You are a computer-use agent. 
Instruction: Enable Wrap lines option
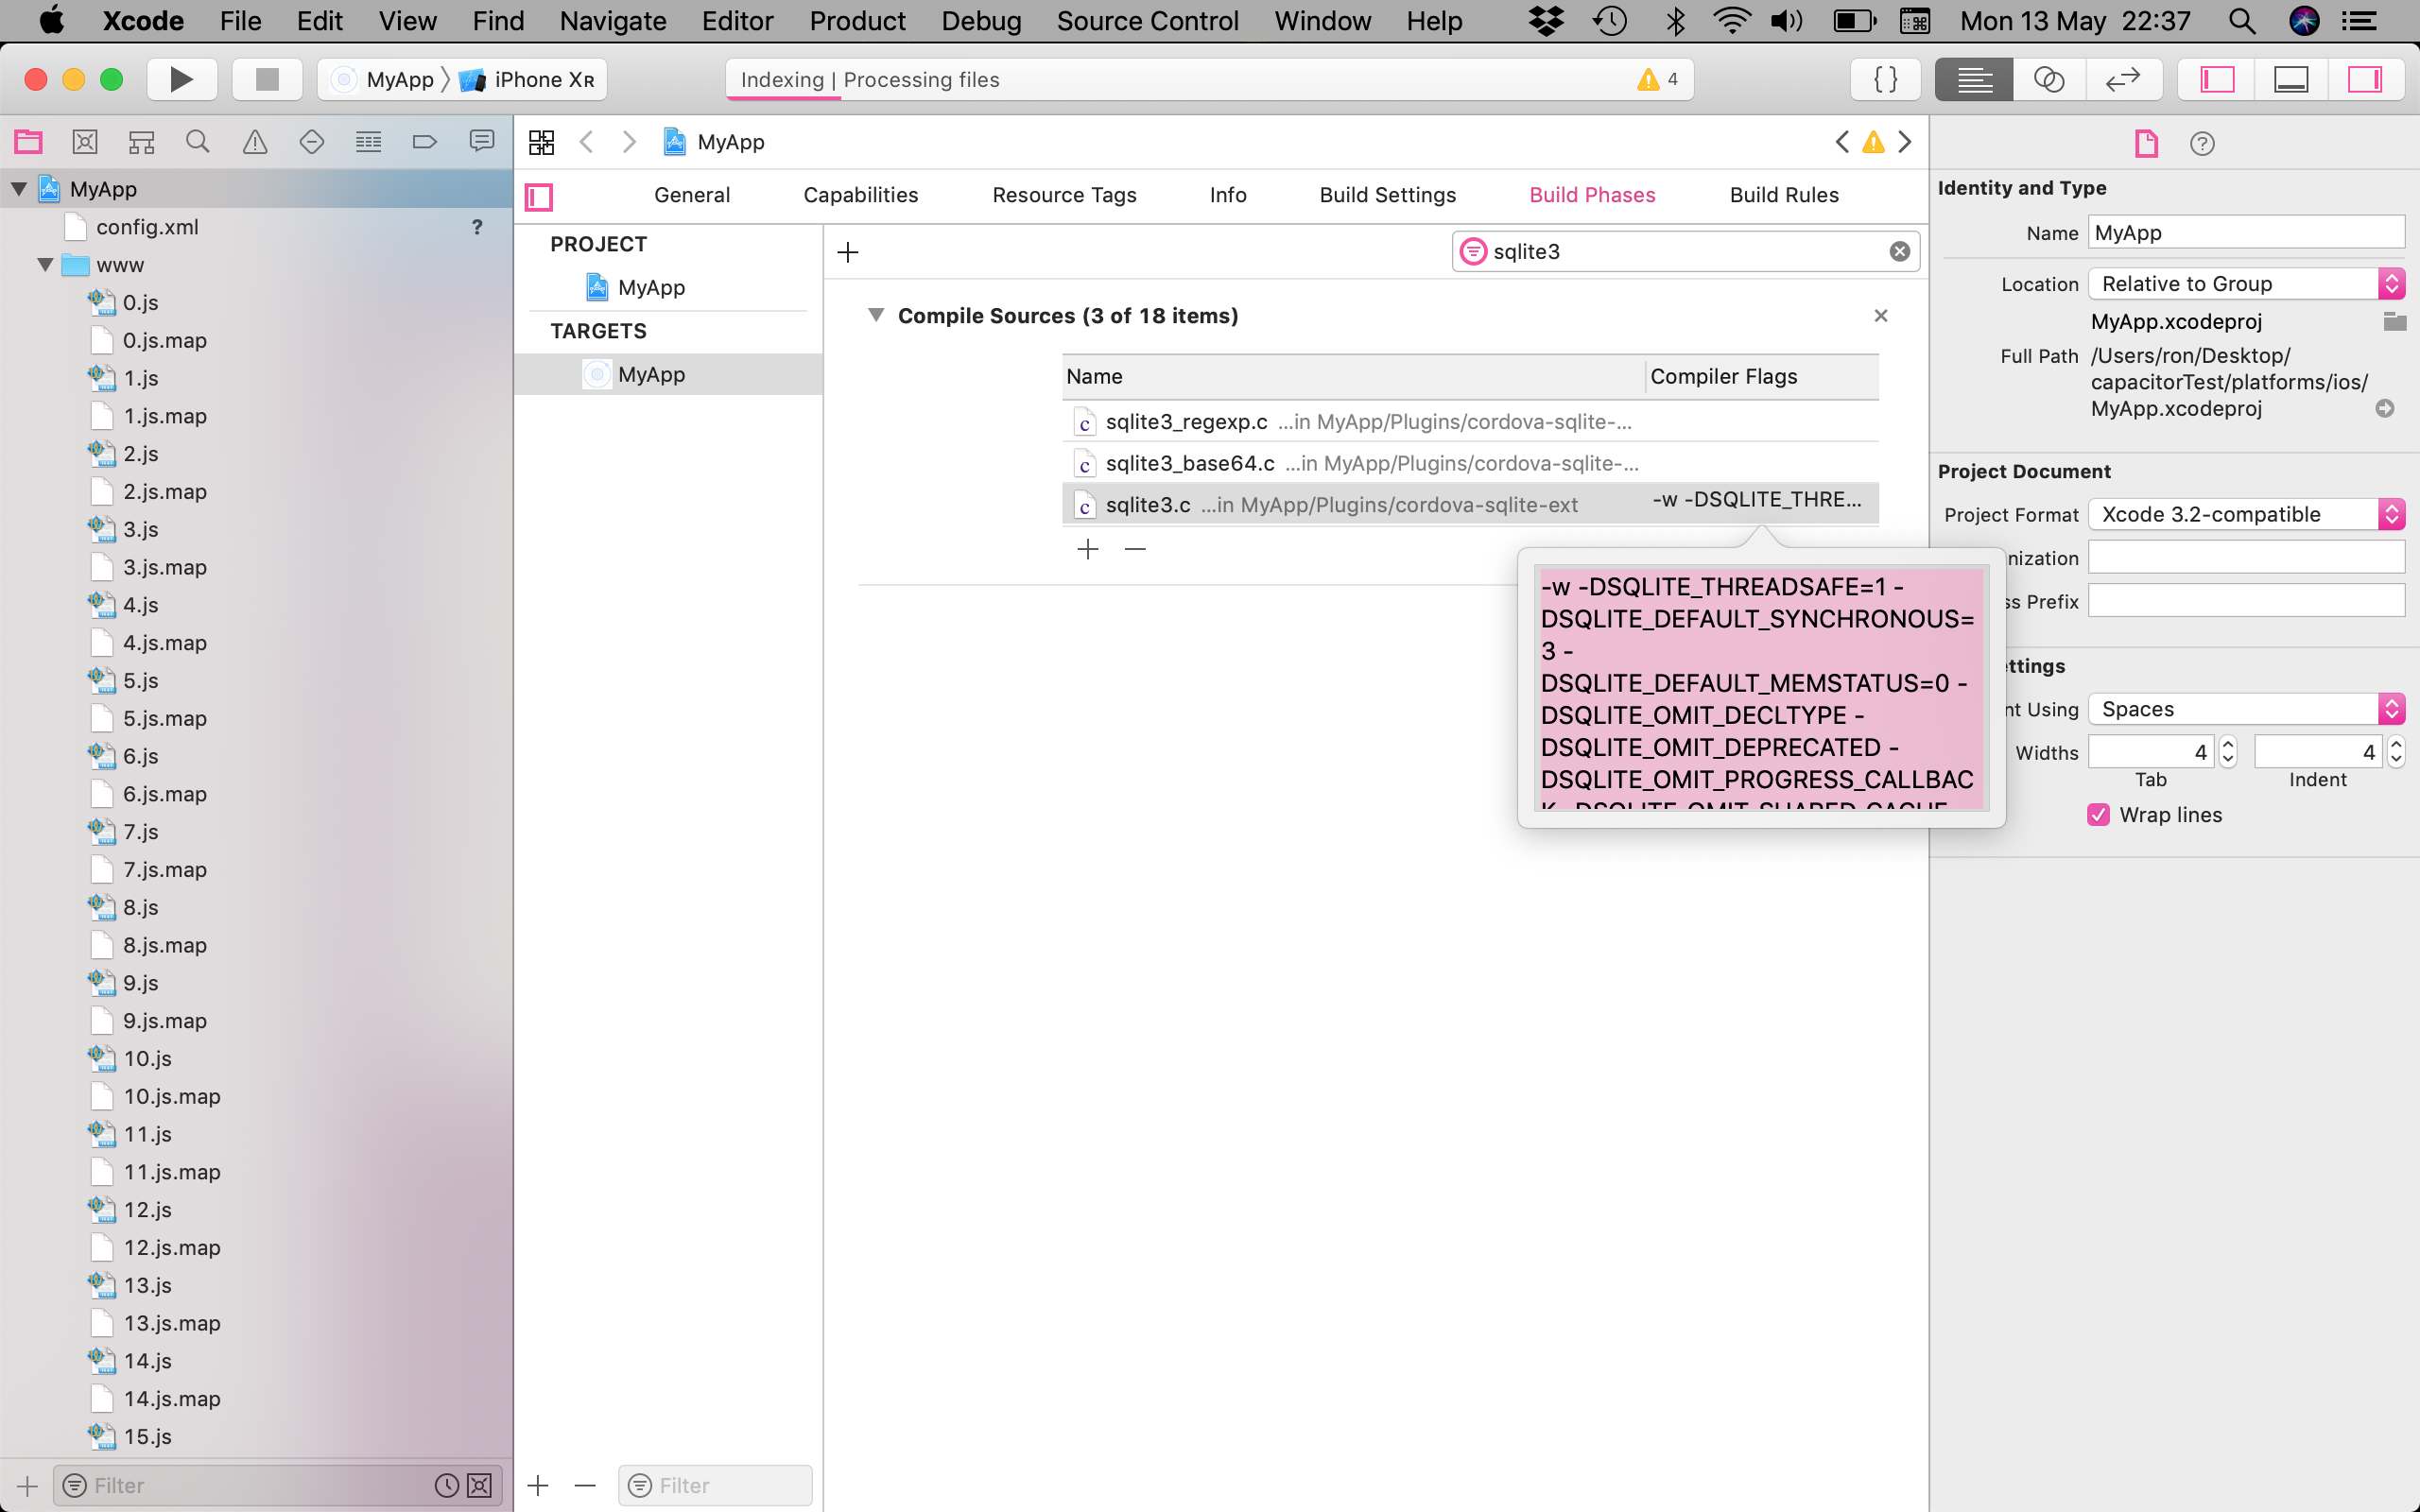(2097, 815)
